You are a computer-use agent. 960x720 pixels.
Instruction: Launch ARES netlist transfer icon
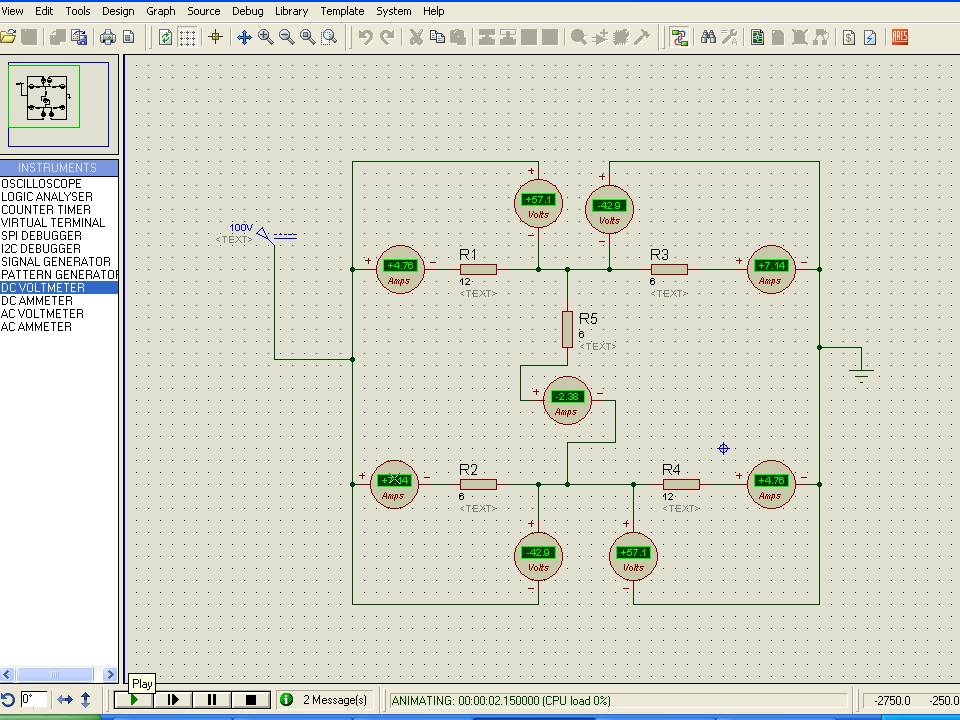click(900, 37)
